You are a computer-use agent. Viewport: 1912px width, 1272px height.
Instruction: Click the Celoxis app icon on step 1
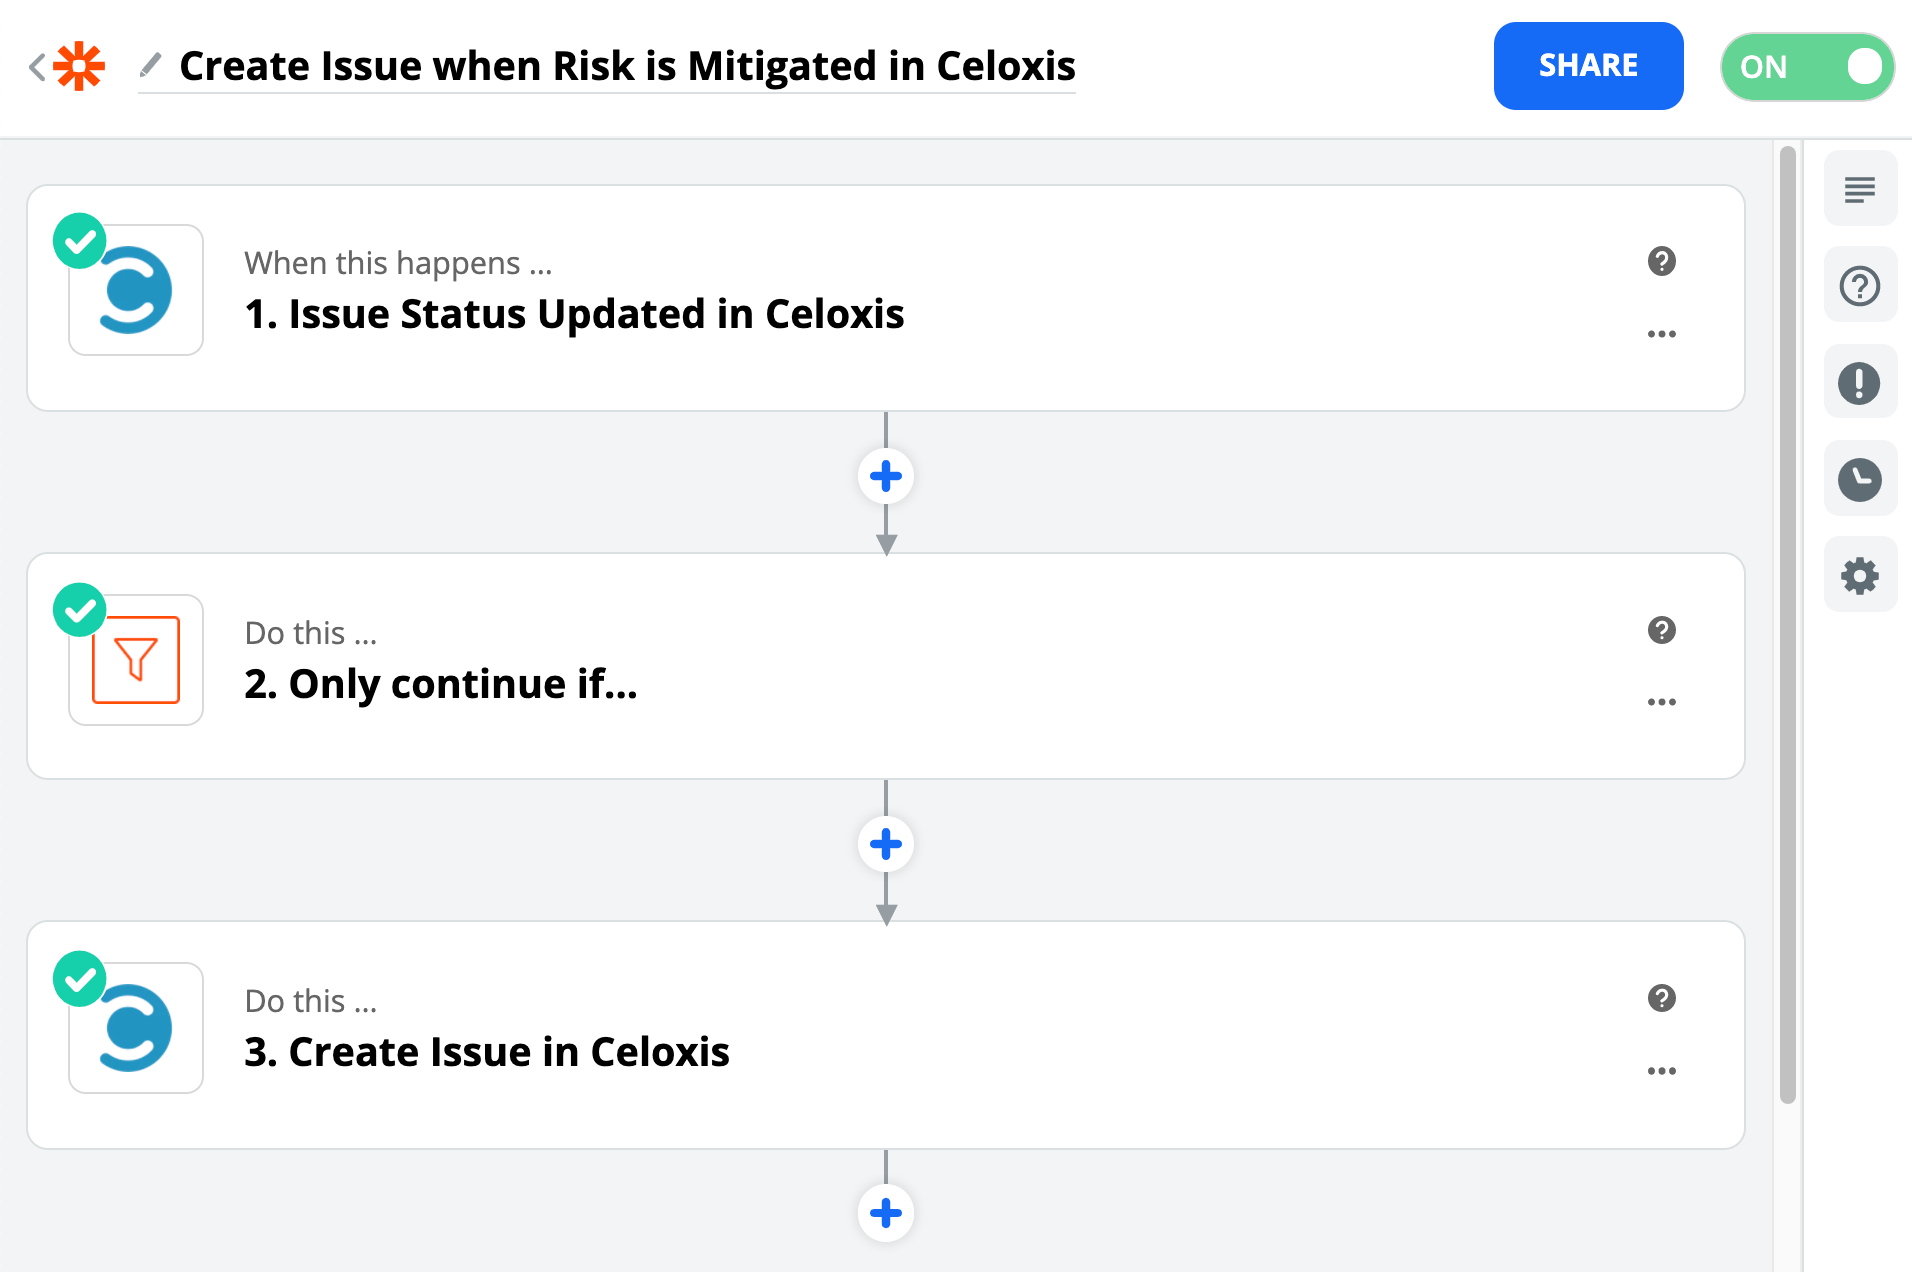(136, 290)
